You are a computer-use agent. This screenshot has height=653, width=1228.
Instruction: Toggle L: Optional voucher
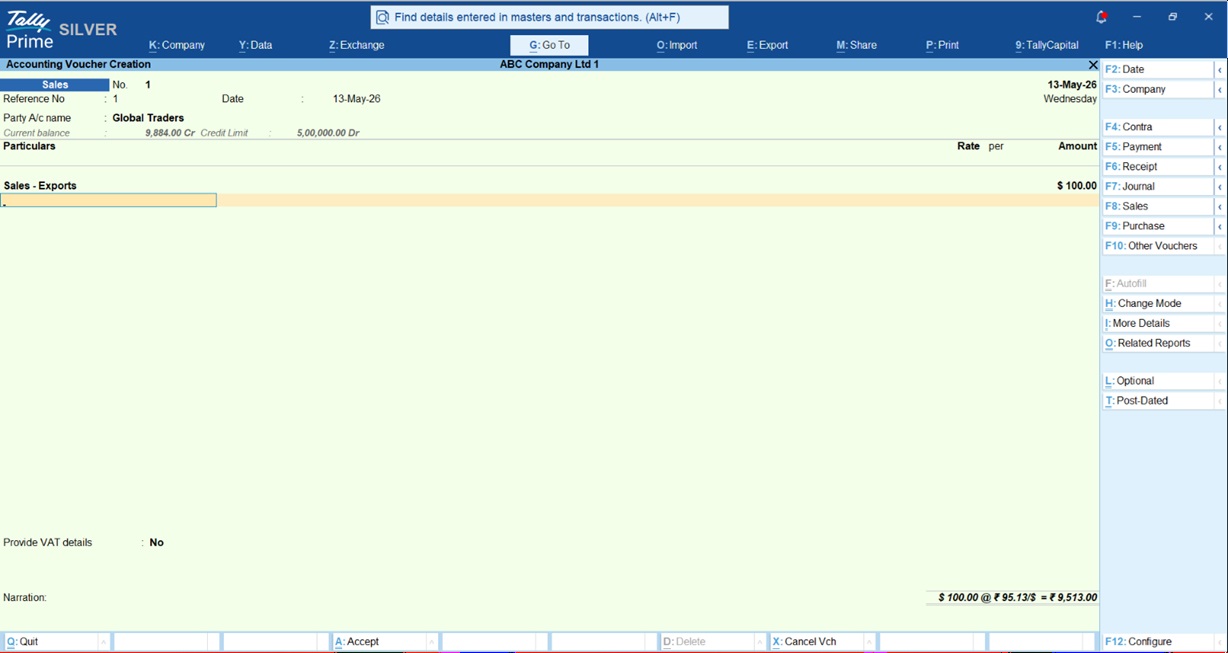1157,381
